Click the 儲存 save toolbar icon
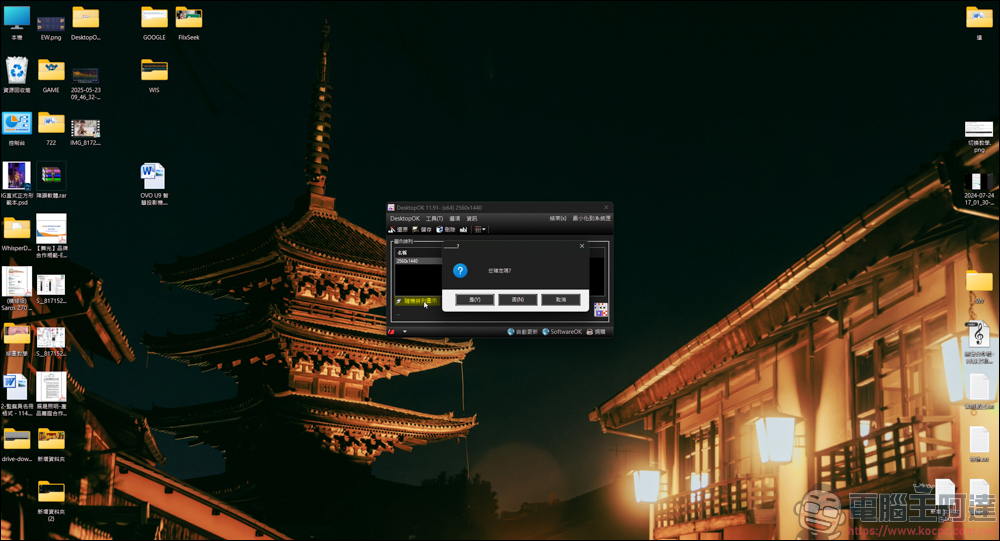The width and height of the screenshot is (1000, 541). [x=422, y=229]
